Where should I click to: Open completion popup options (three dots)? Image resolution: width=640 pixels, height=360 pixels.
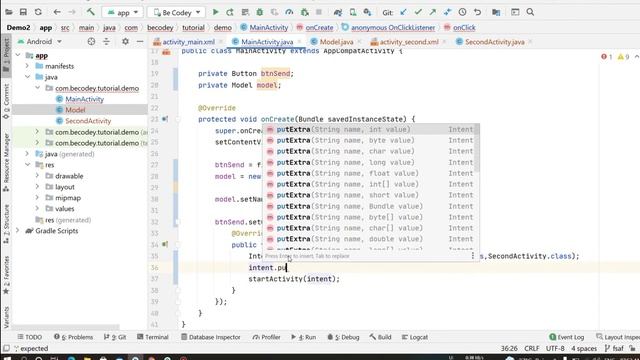(473, 256)
